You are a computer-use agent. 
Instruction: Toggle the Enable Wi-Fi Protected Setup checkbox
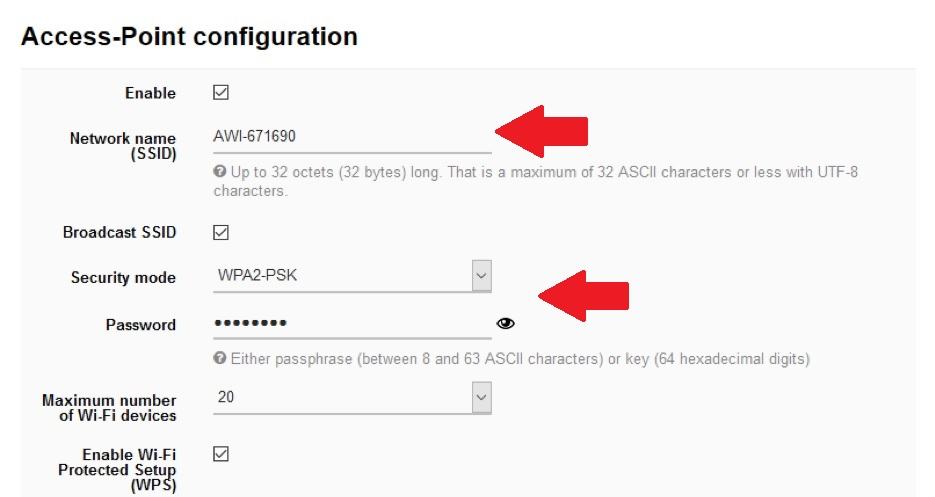[x=221, y=454]
